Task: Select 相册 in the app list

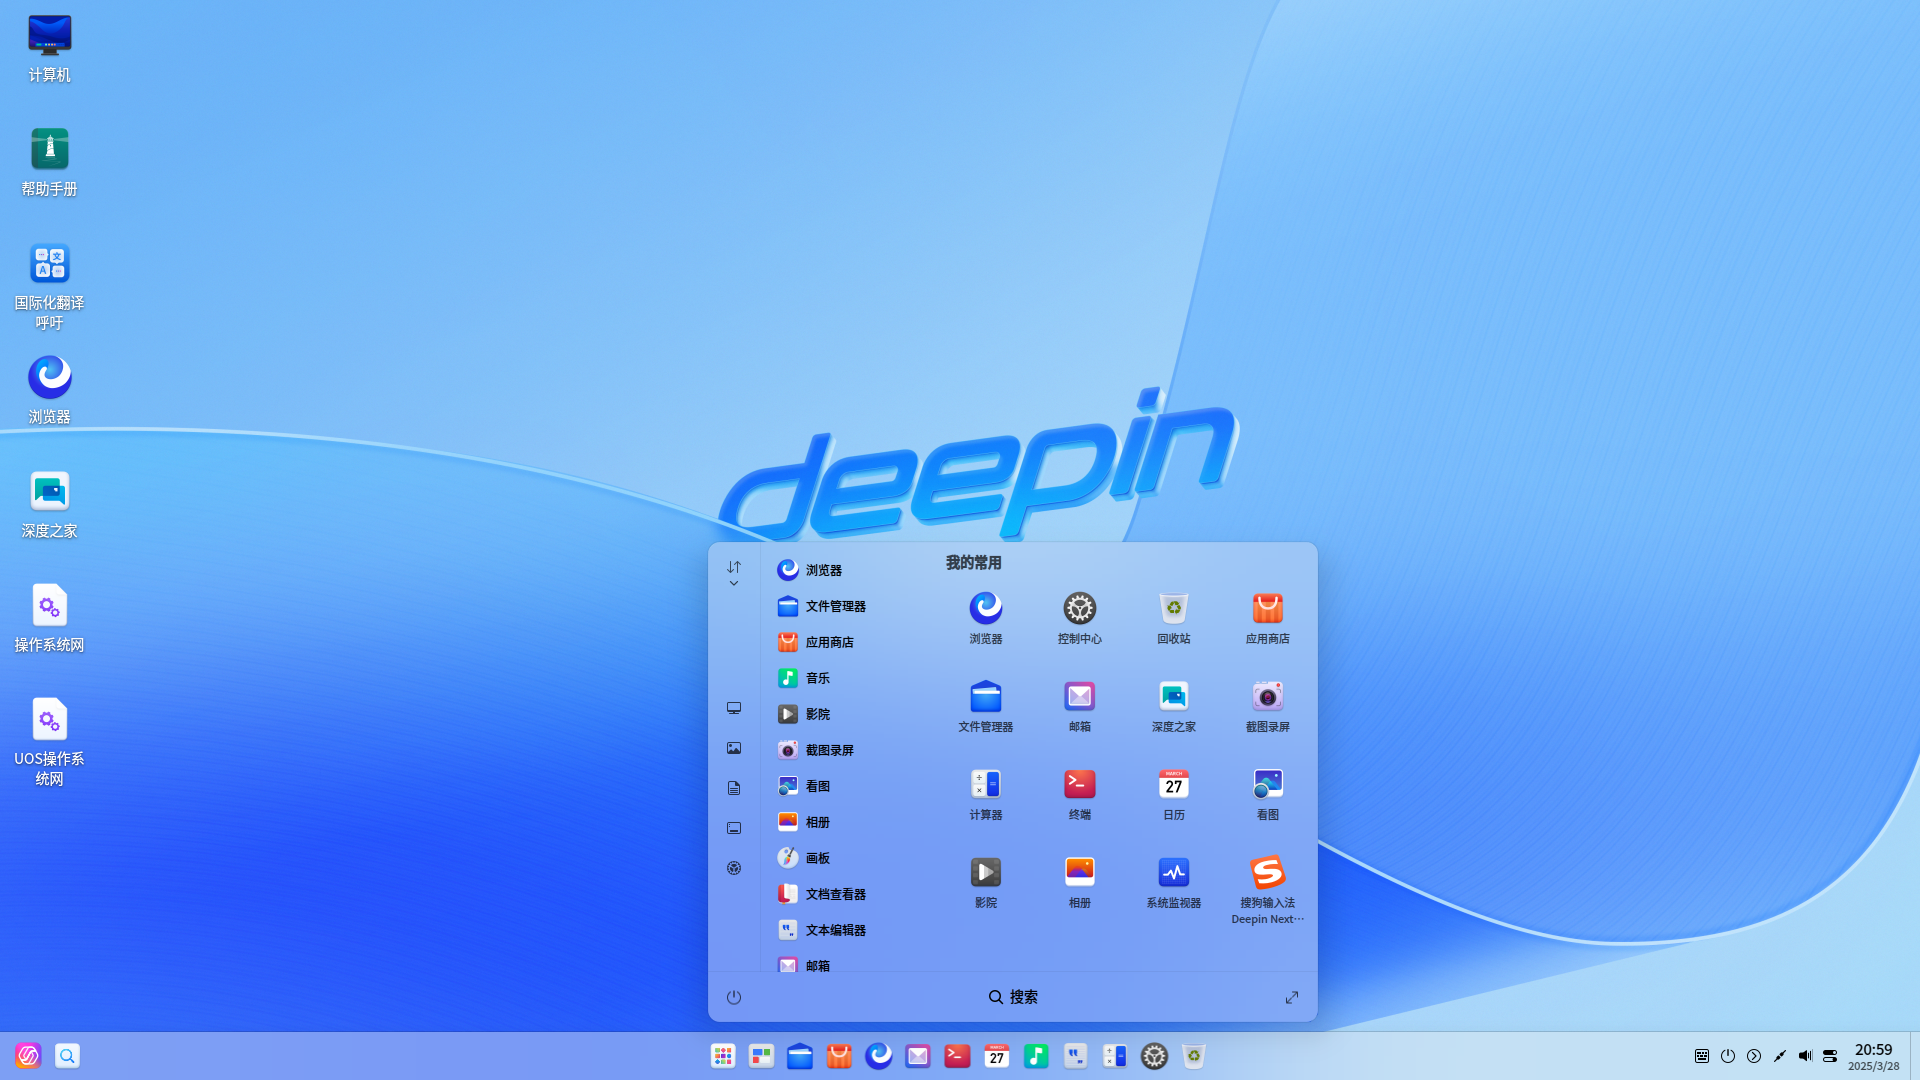Action: click(845, 822)
